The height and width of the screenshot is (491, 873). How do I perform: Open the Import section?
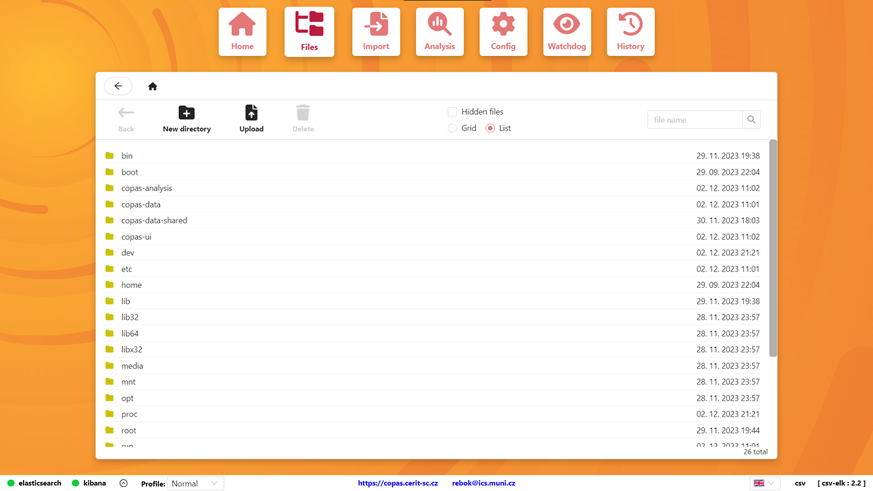tap(376, 32)
